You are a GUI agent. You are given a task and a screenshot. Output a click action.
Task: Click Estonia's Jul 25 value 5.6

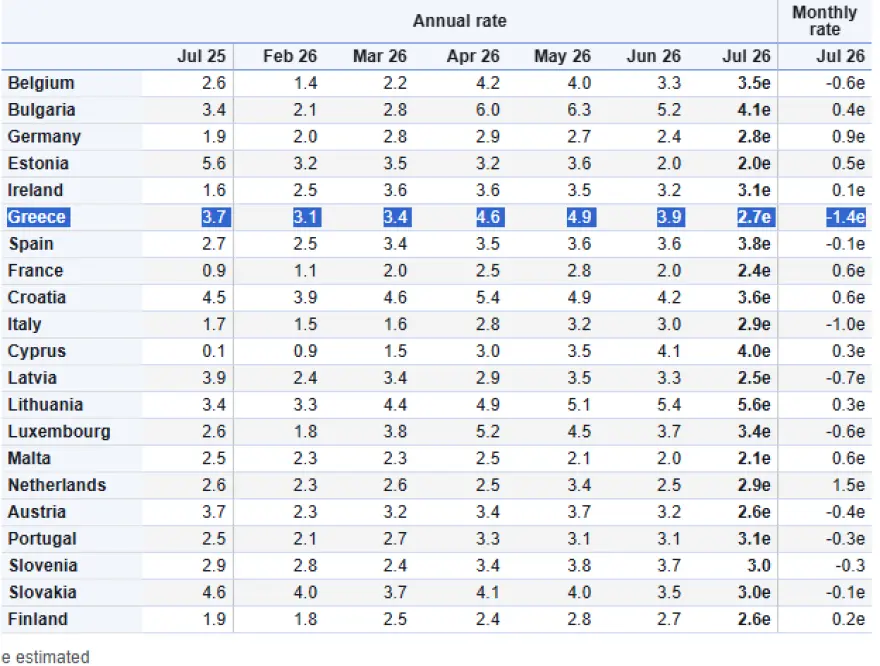pyautogui.click(x=214, y=163)
